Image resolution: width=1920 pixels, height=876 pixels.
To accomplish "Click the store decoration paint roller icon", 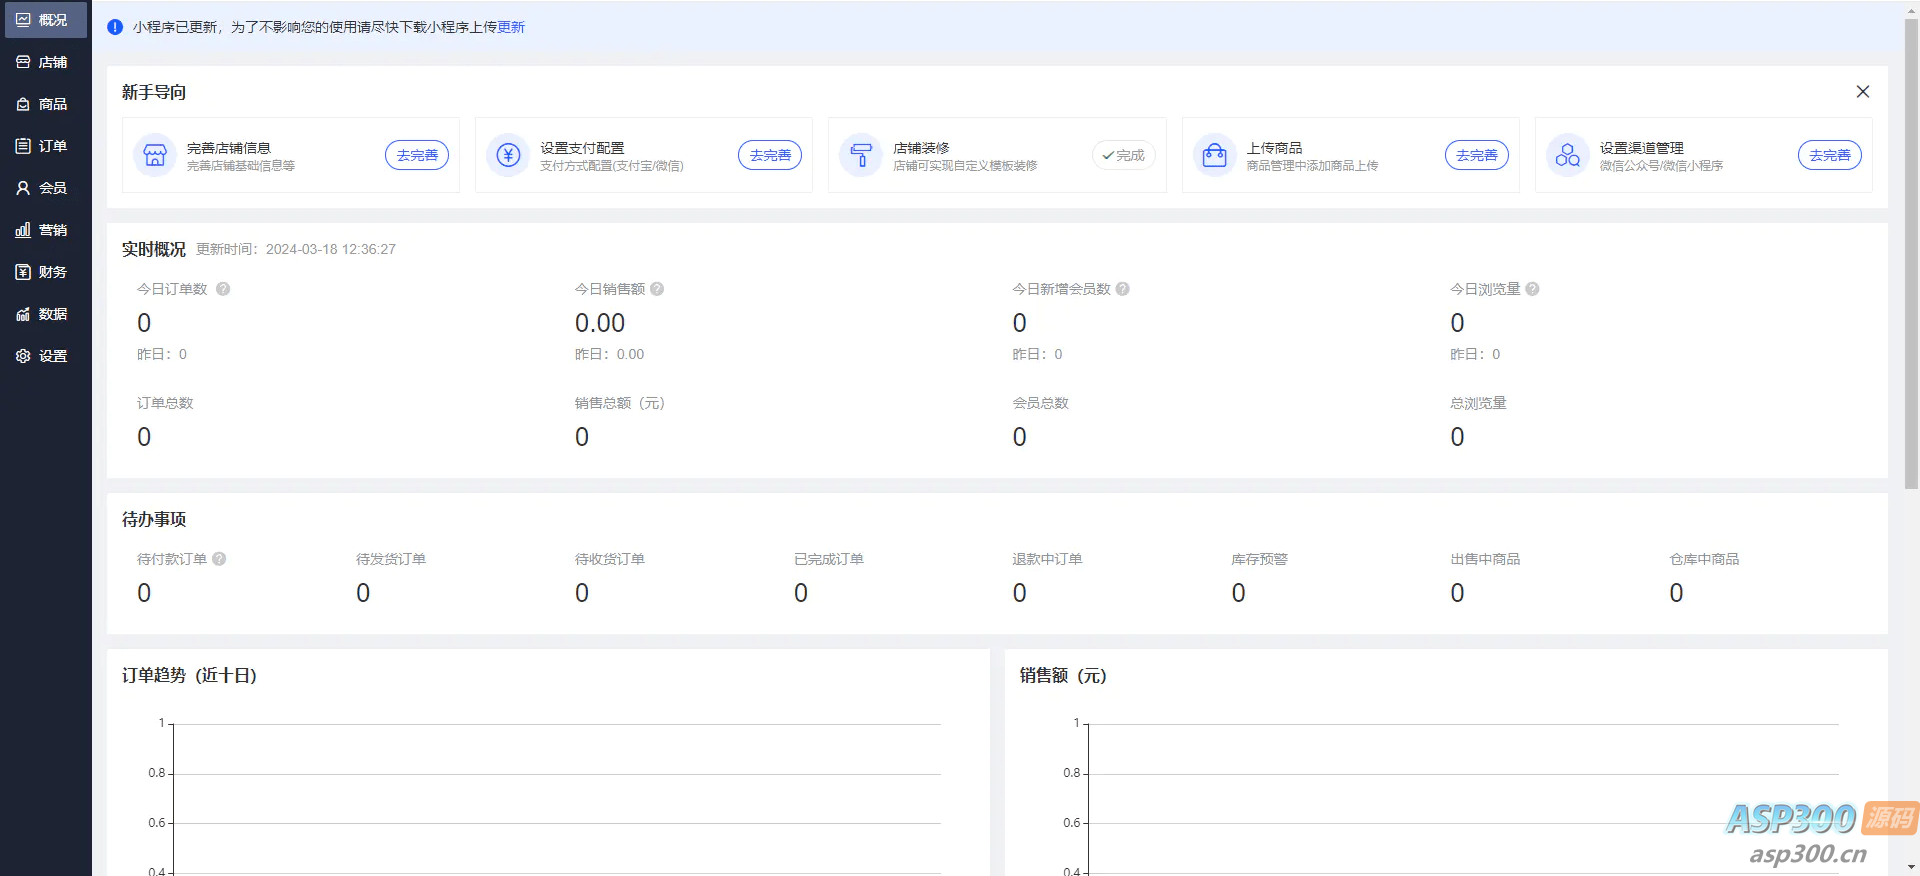I will 861,155.
